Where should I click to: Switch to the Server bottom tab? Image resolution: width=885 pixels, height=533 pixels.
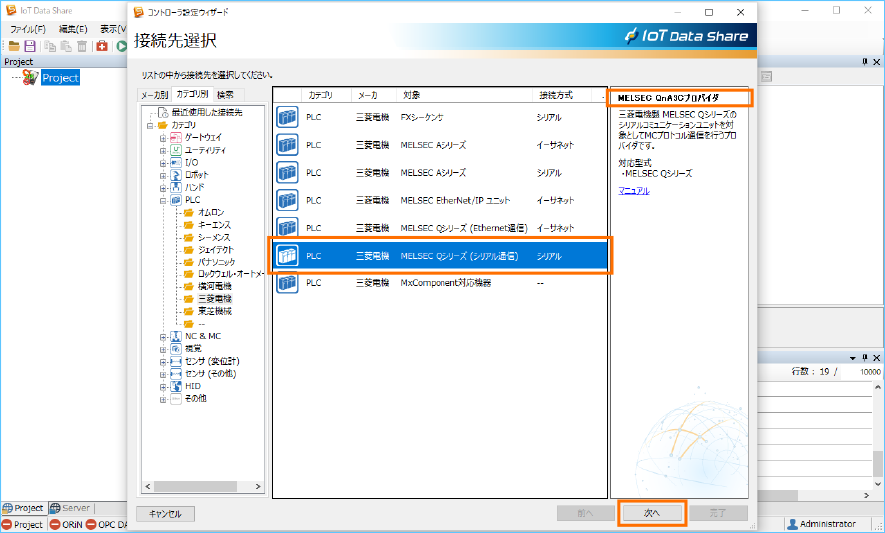coord(71,508)
